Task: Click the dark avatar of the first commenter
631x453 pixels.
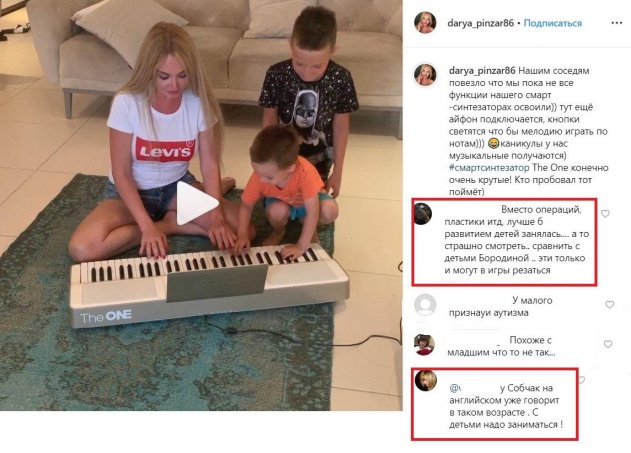Action: coord(423,213)
